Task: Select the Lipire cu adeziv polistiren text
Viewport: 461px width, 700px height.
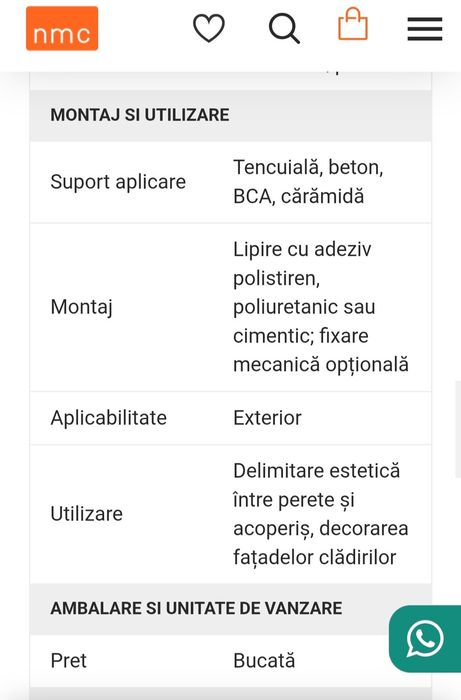Action: [x=302, y=264]
